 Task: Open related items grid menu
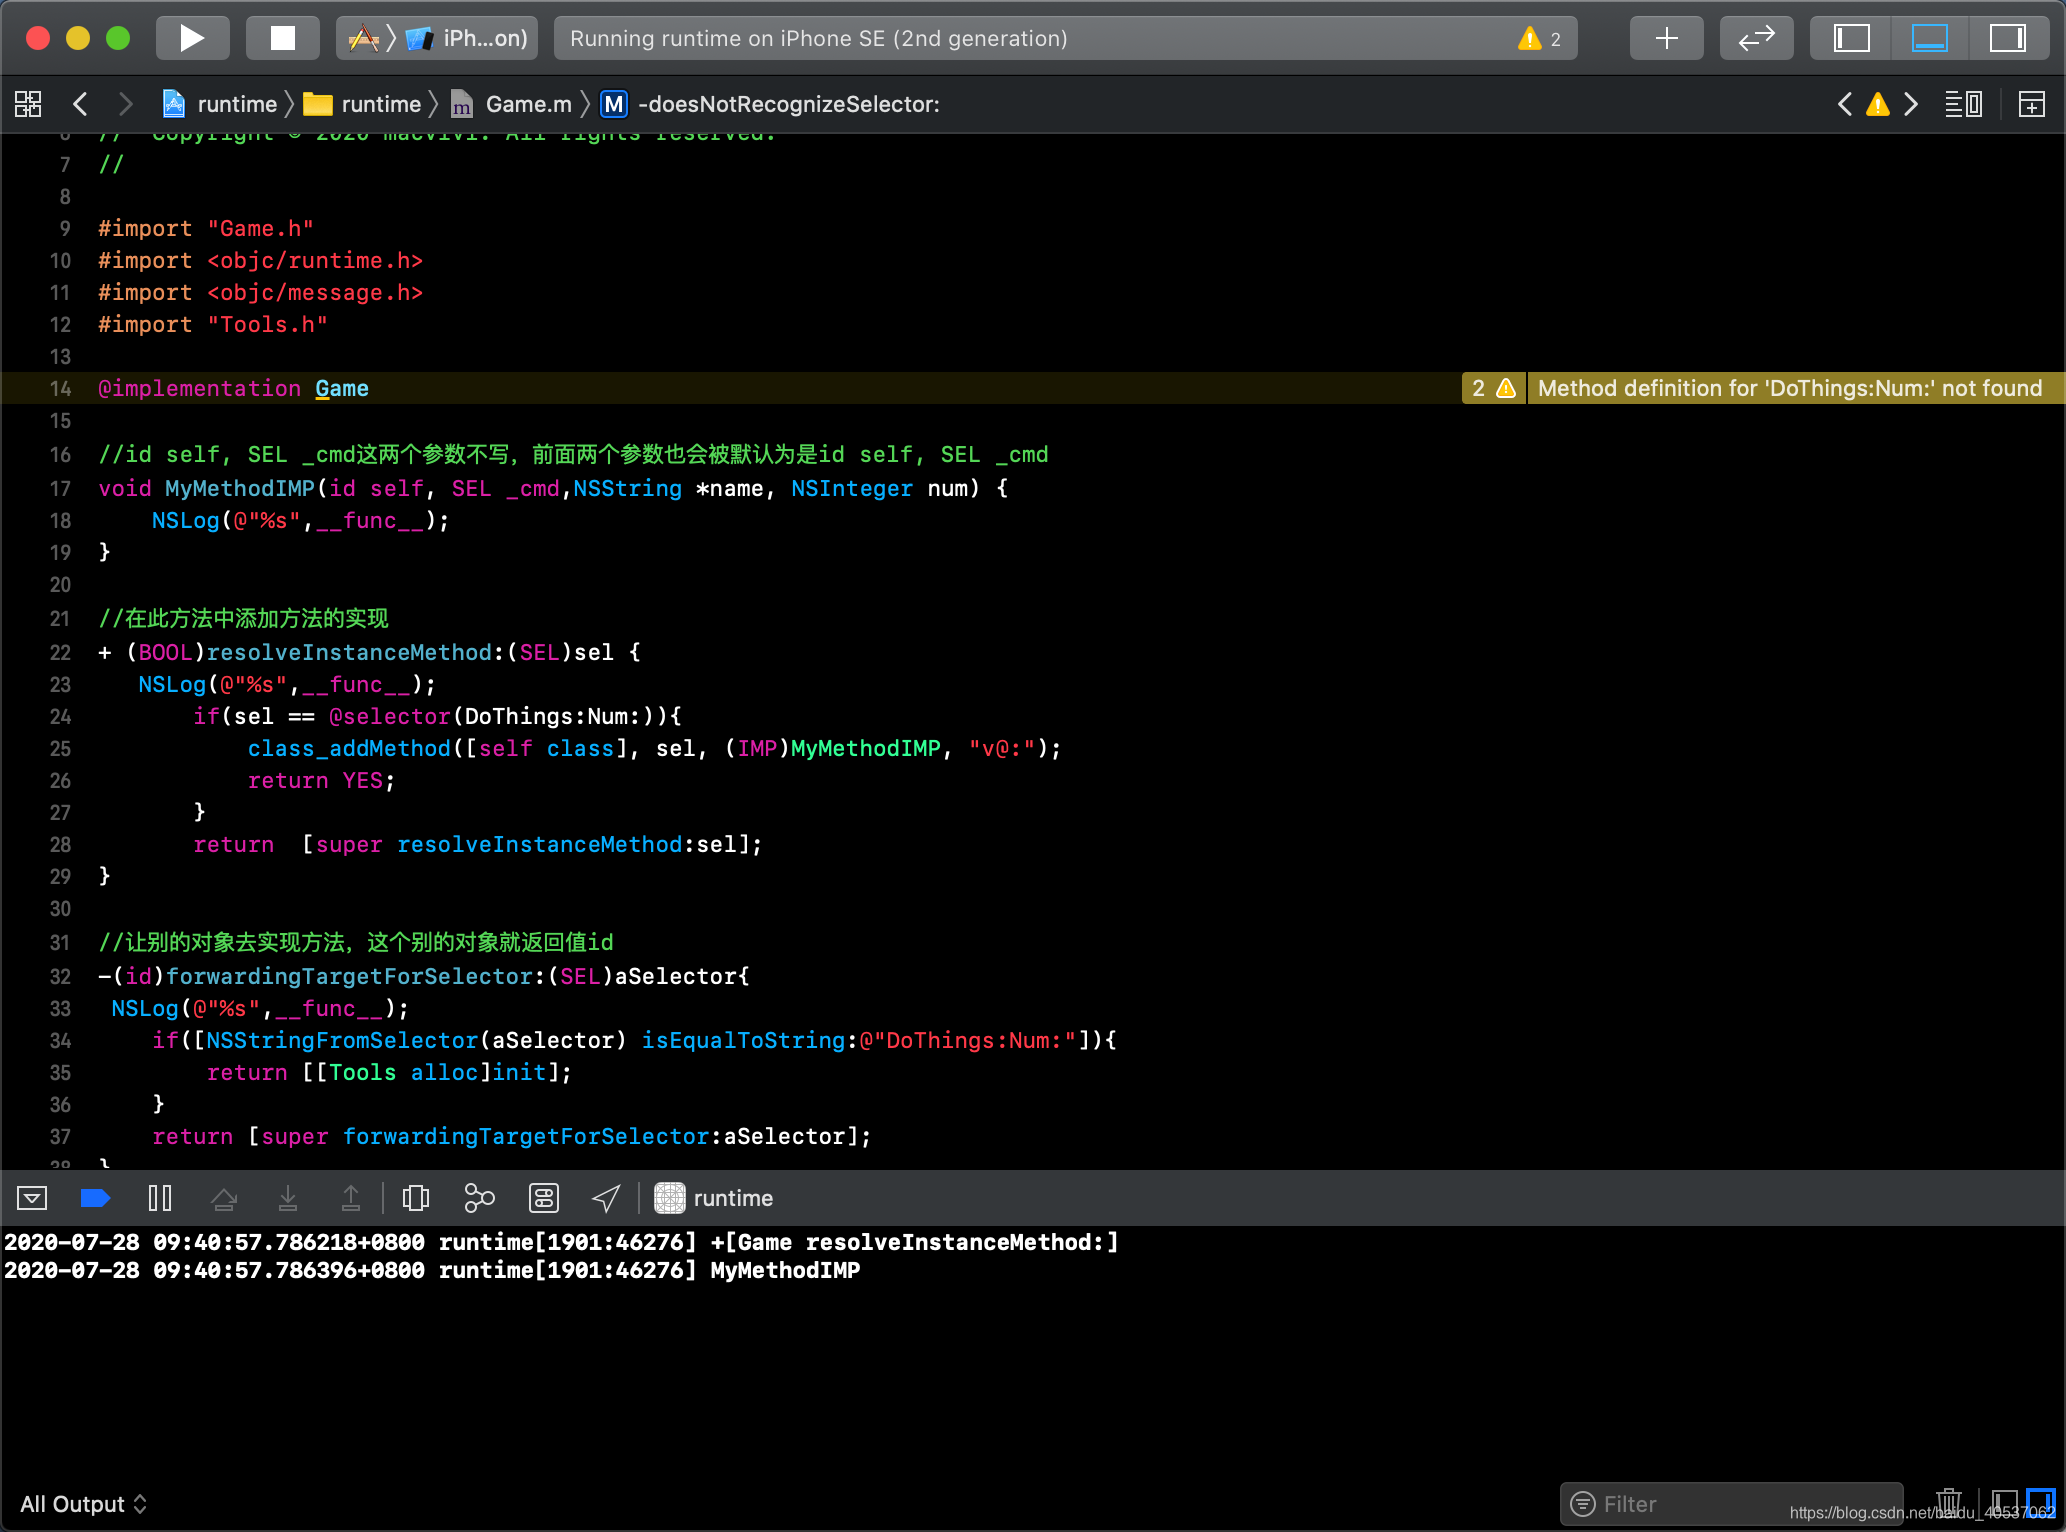[x=28, y=104]
